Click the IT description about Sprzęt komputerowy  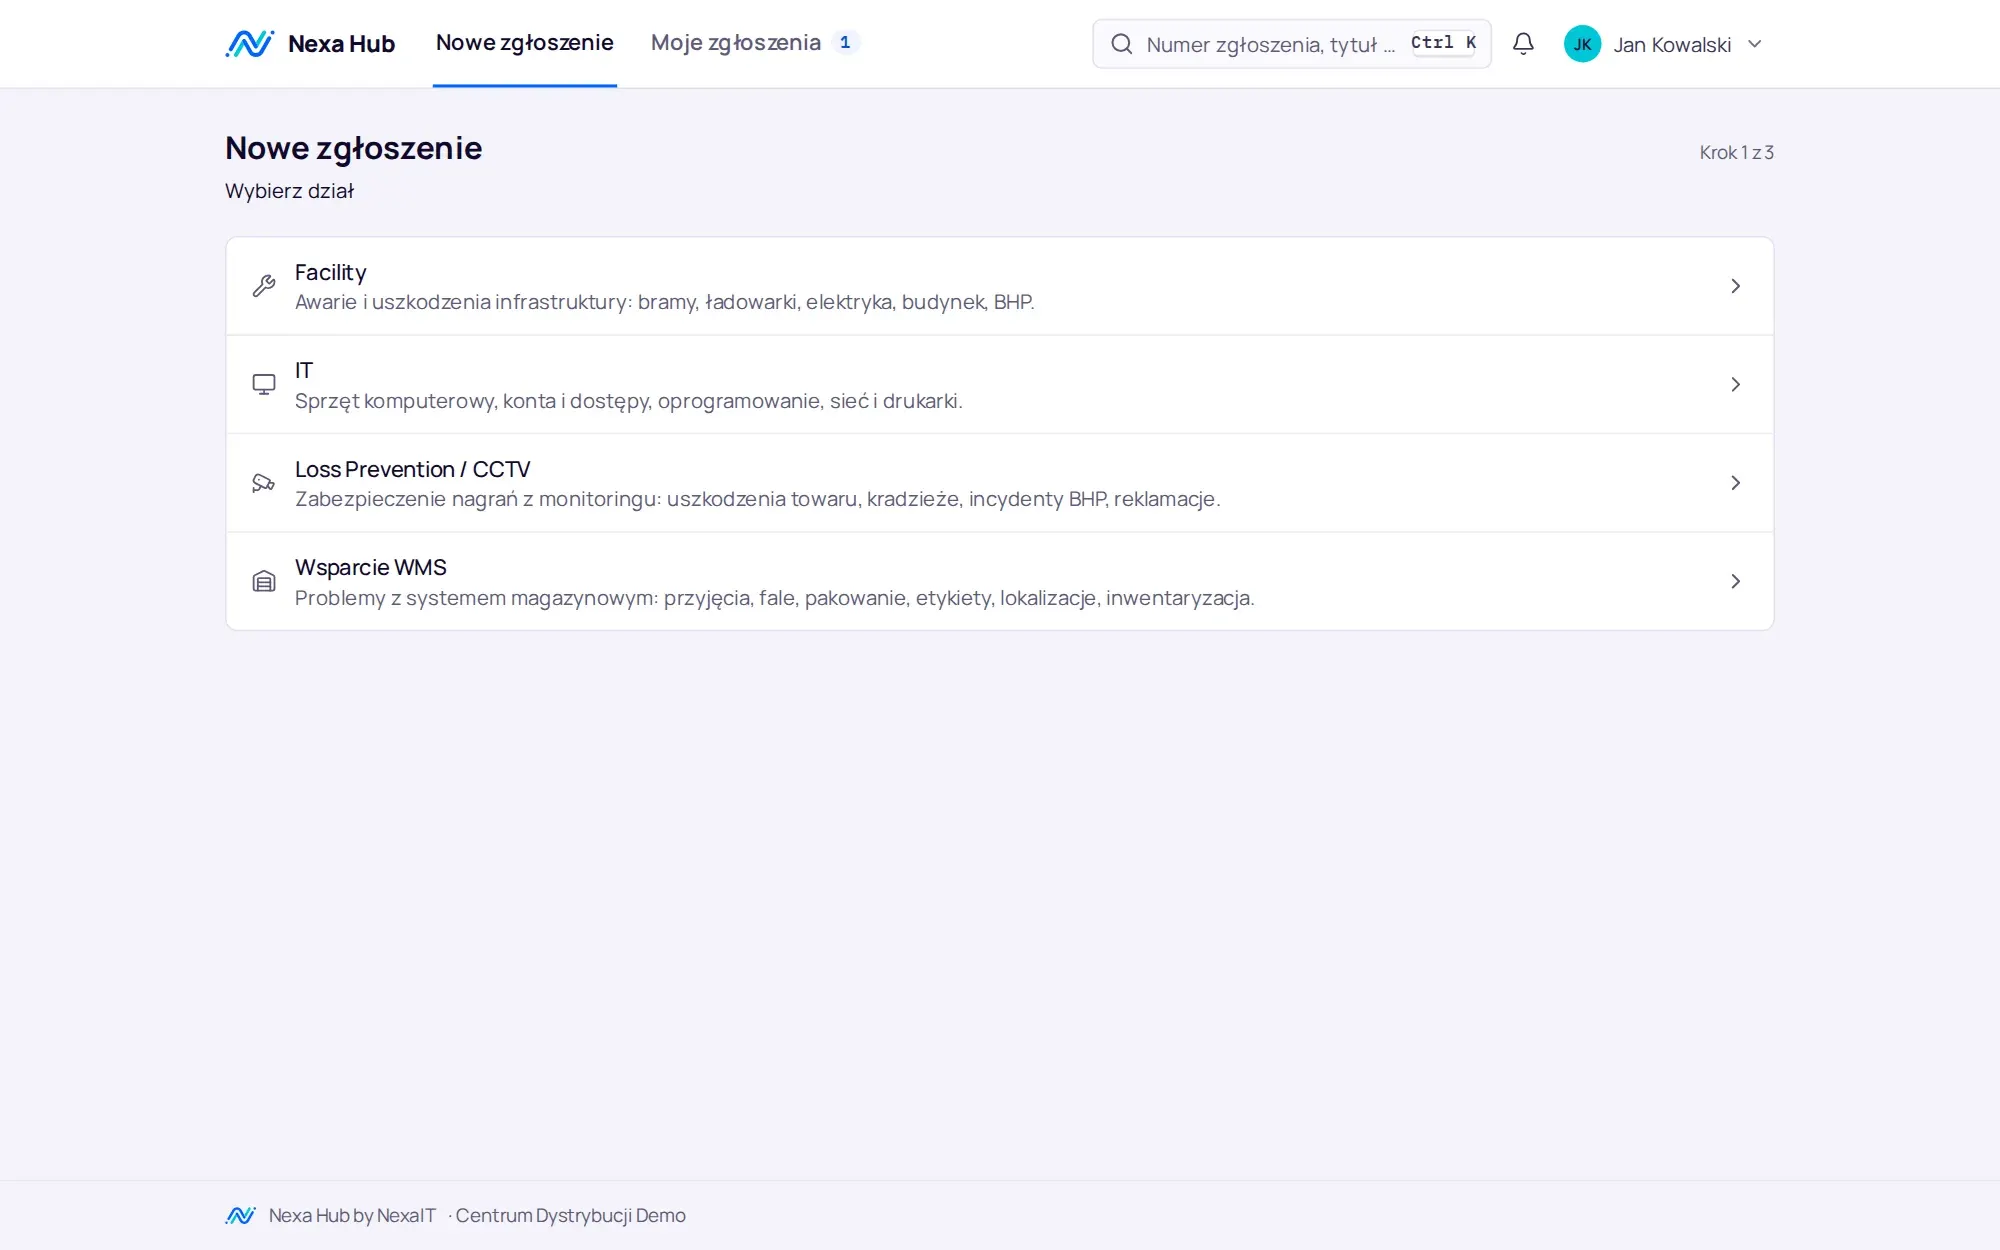pyautogui.click(x=629, y=401)
